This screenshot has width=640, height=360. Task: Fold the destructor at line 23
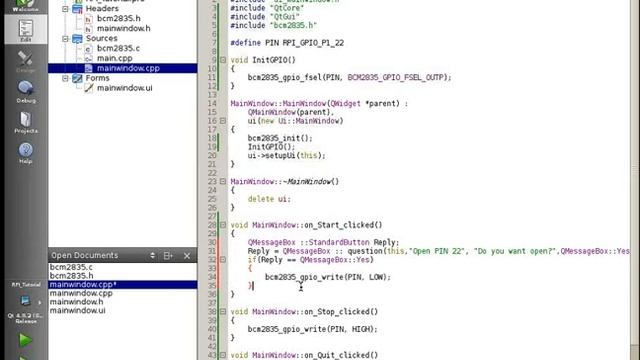click(223, 182)
